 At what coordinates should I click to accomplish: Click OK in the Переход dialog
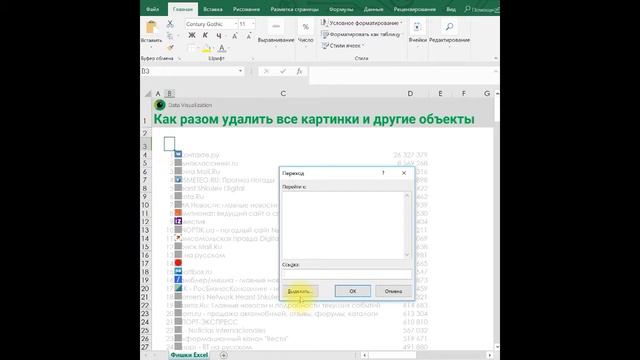pos(353,291)
